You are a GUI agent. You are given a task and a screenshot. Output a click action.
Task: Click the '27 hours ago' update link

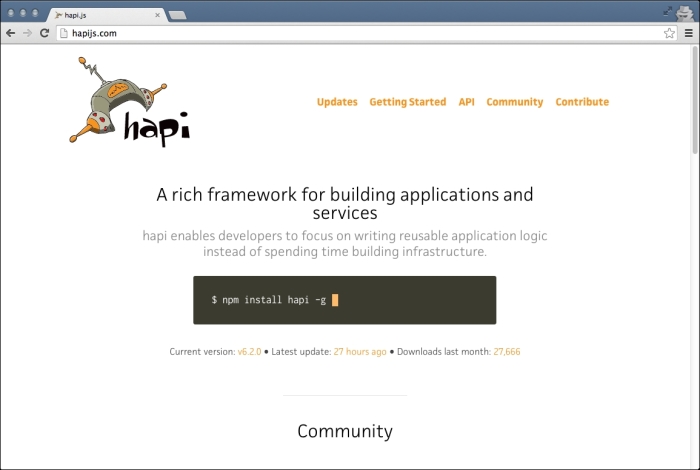pos(360,352)
